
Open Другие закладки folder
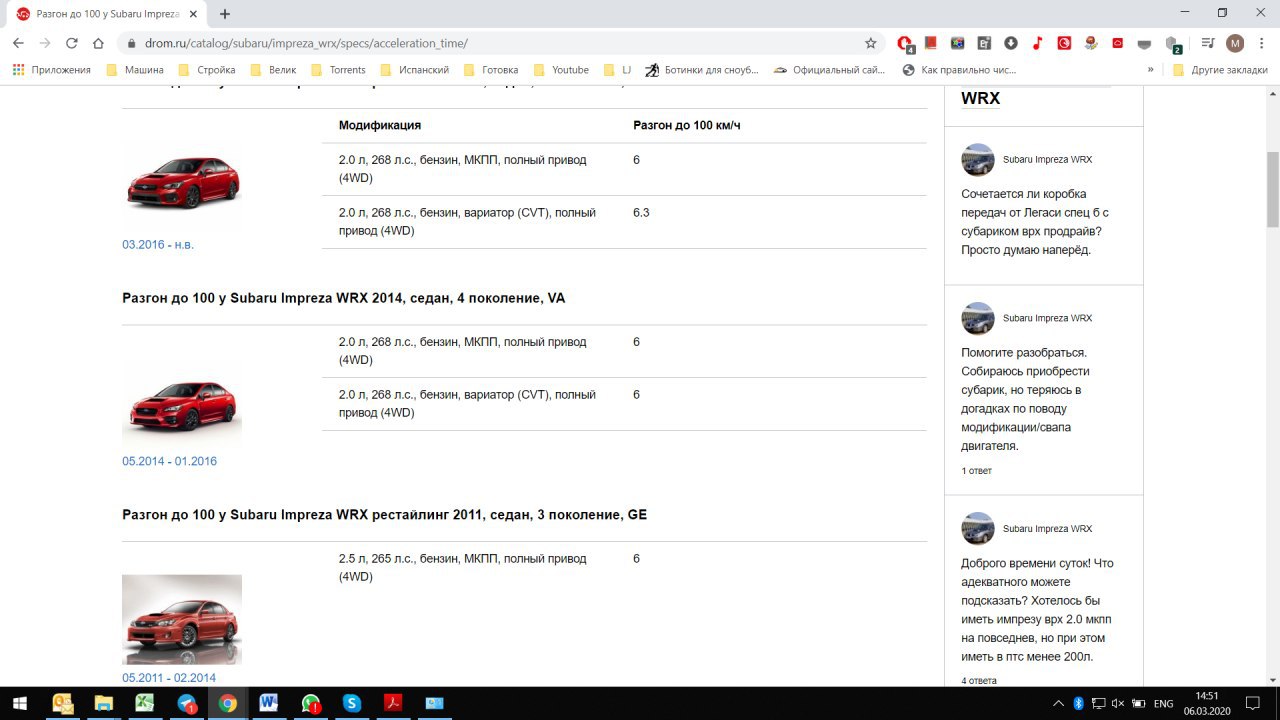tap(1220, 70)
